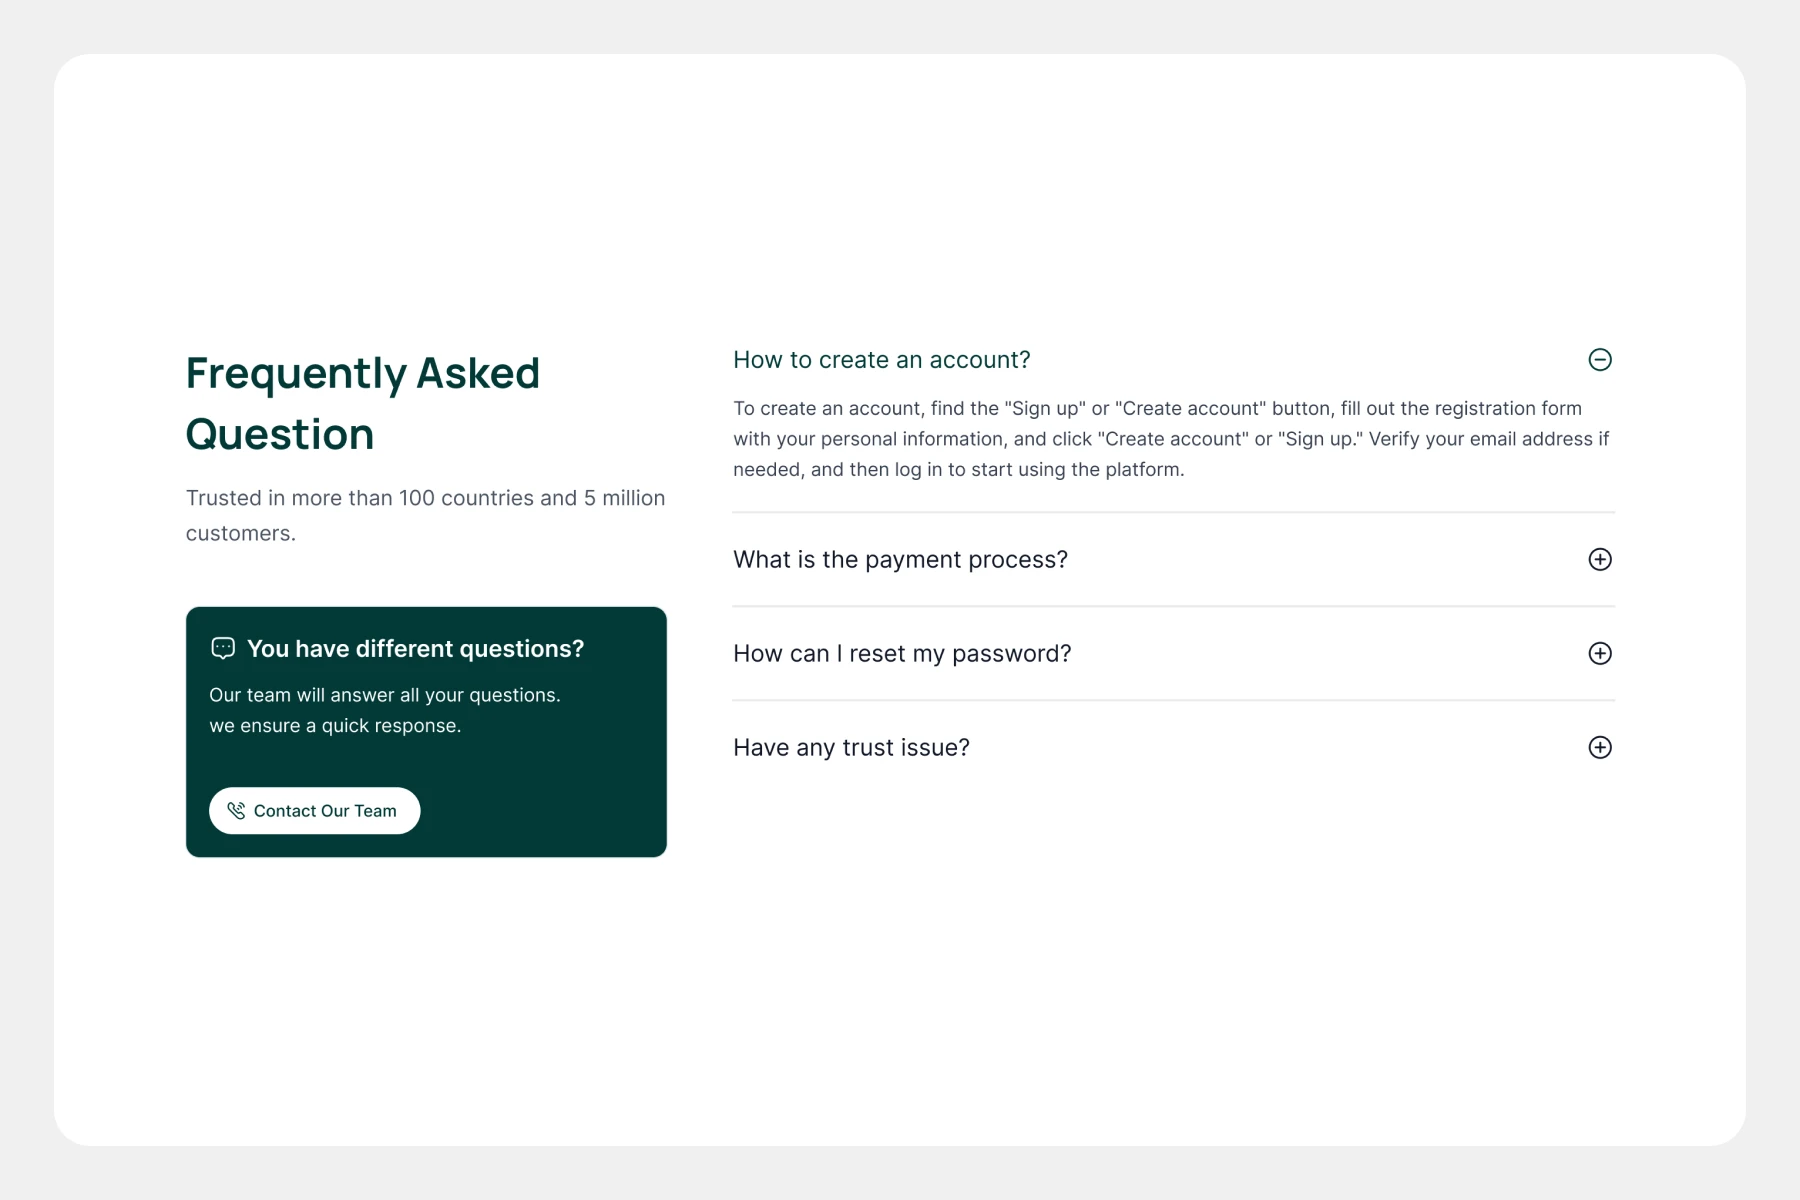This screenshot has height=1200, width=1800.
Task: Click the word "Question" in the main heading
Action: [x=280, y=435]
